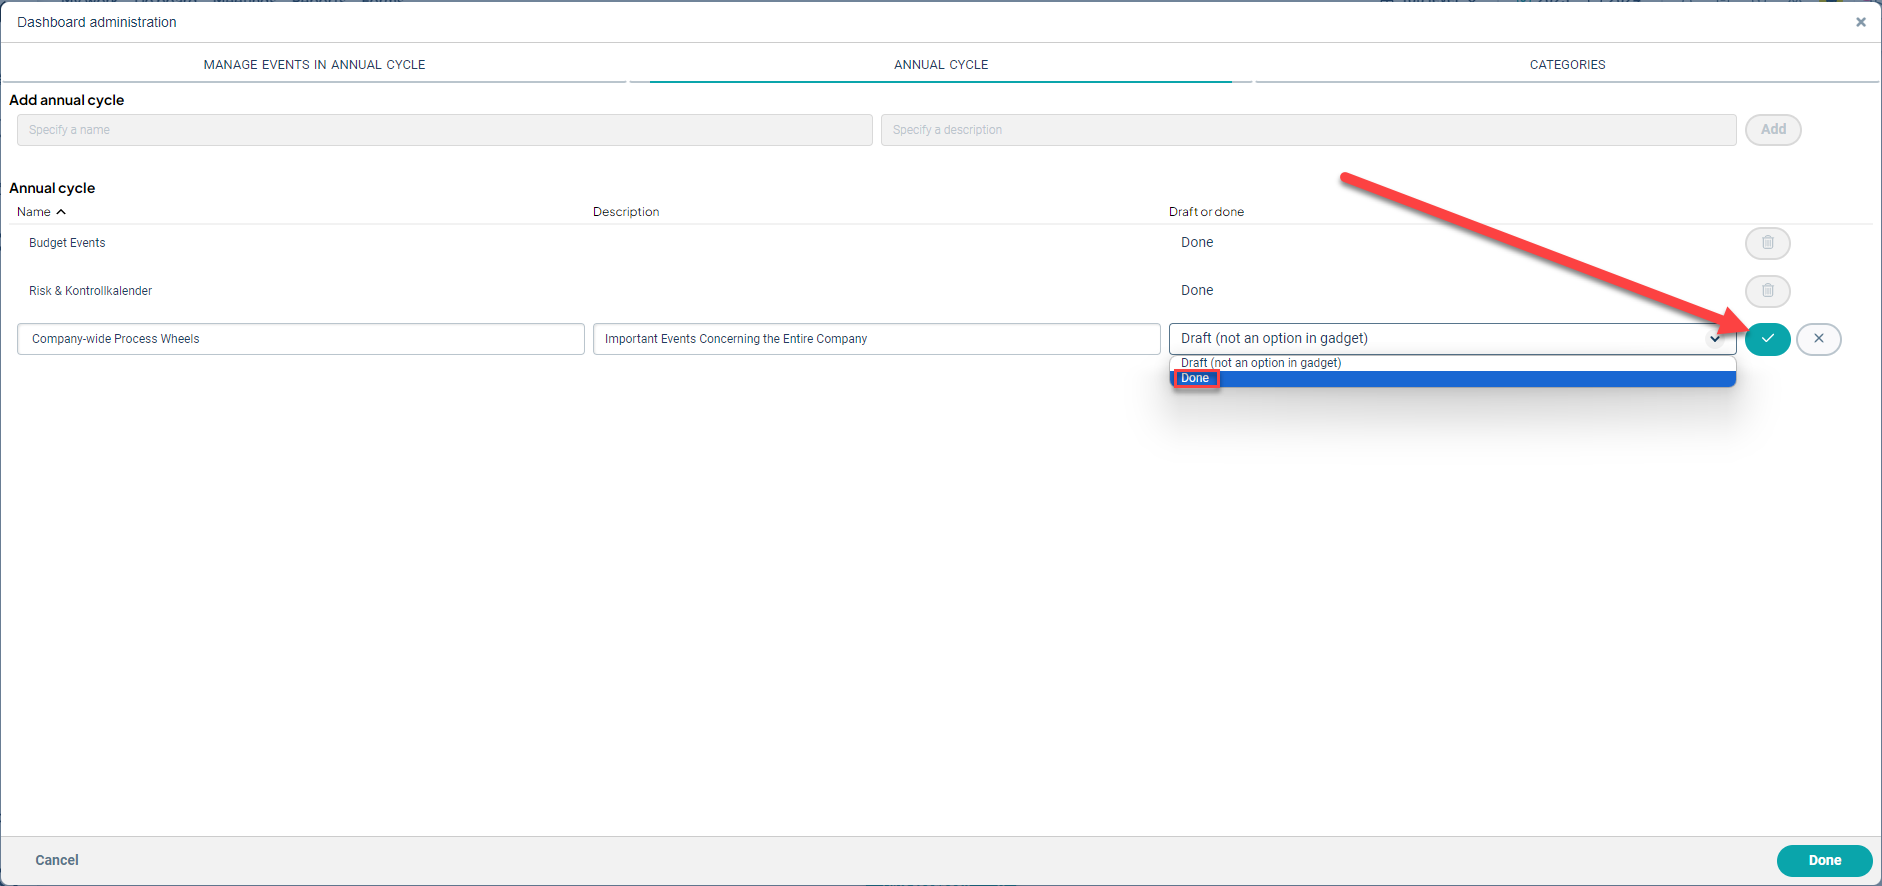The image size is (1882, 886).
Task: Delete the Budget Events annual cycle
Action: pyautogui.click(x=1767, y=243)
